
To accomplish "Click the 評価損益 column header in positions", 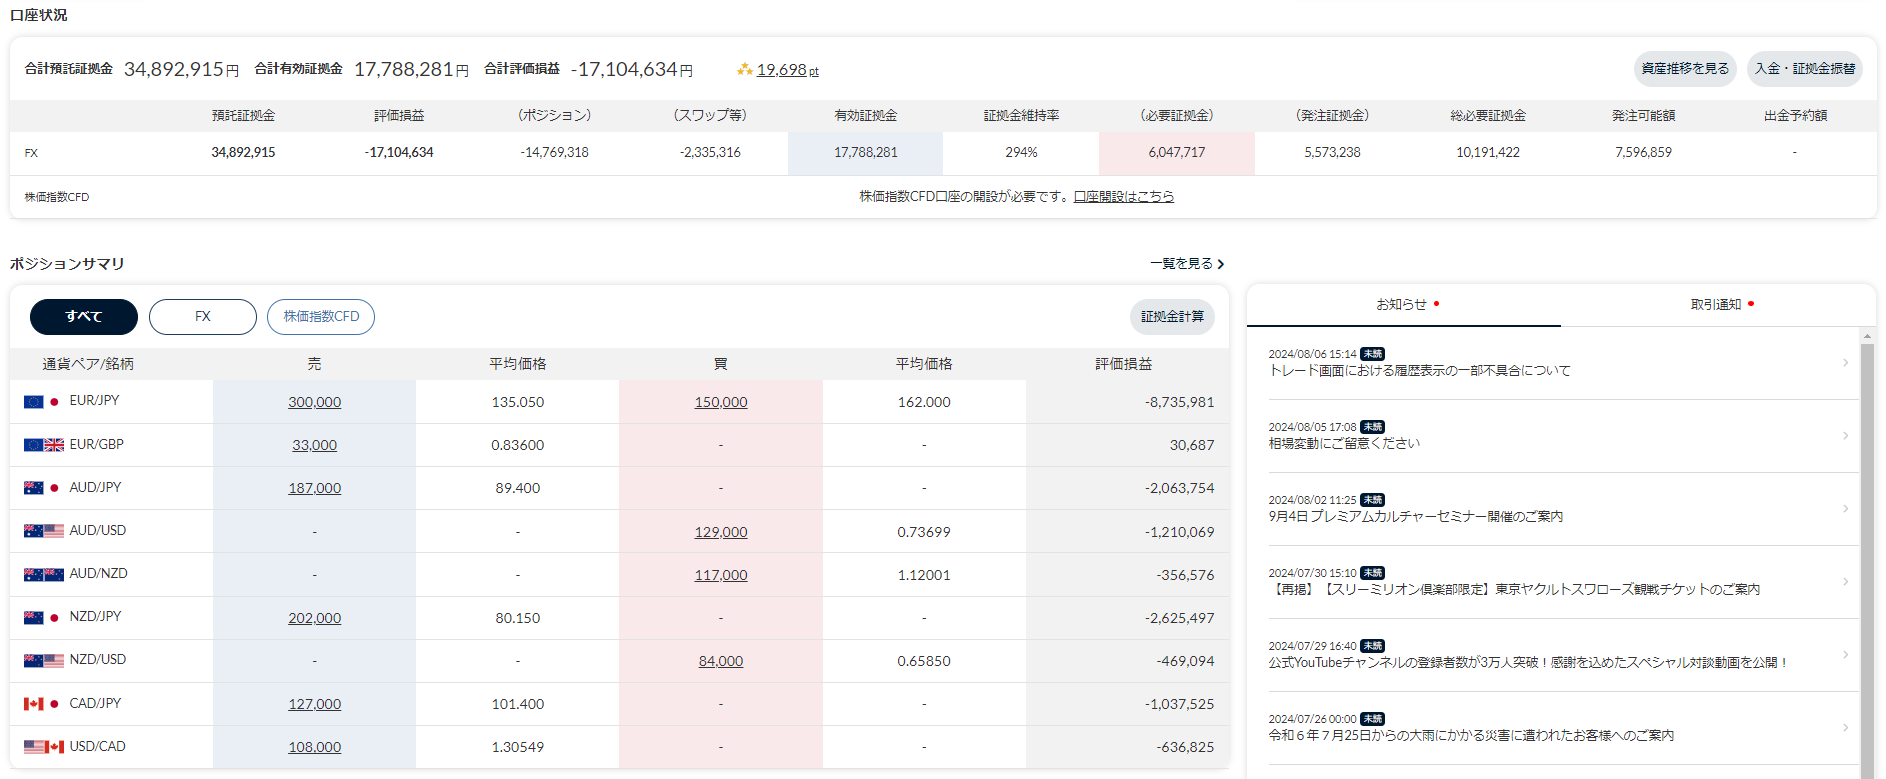I will pyautogui.click(x=1124, y=364).
